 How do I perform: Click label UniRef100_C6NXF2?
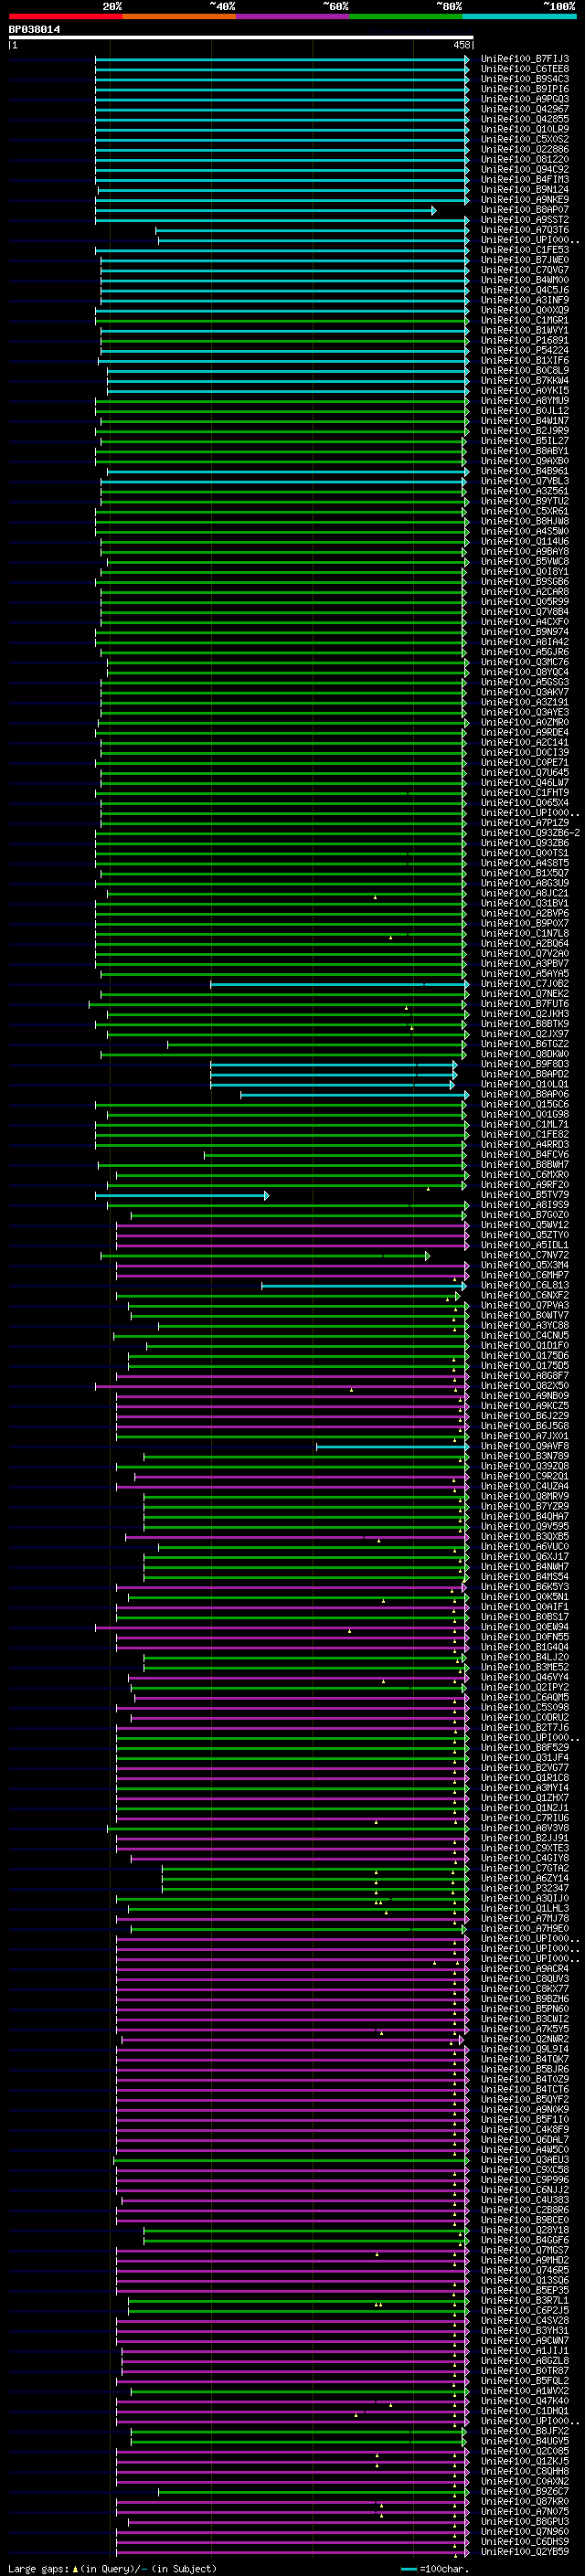pos(524,1295)
